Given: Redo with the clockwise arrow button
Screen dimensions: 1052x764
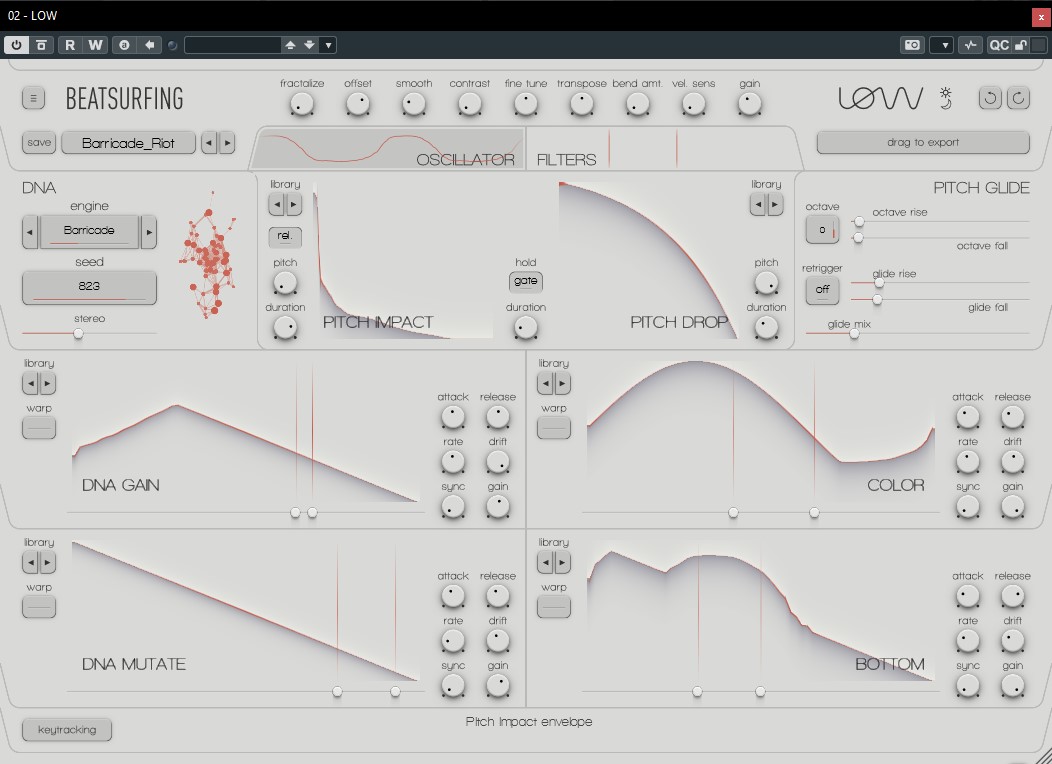Looking at the screenshot, I should 1018,98.
